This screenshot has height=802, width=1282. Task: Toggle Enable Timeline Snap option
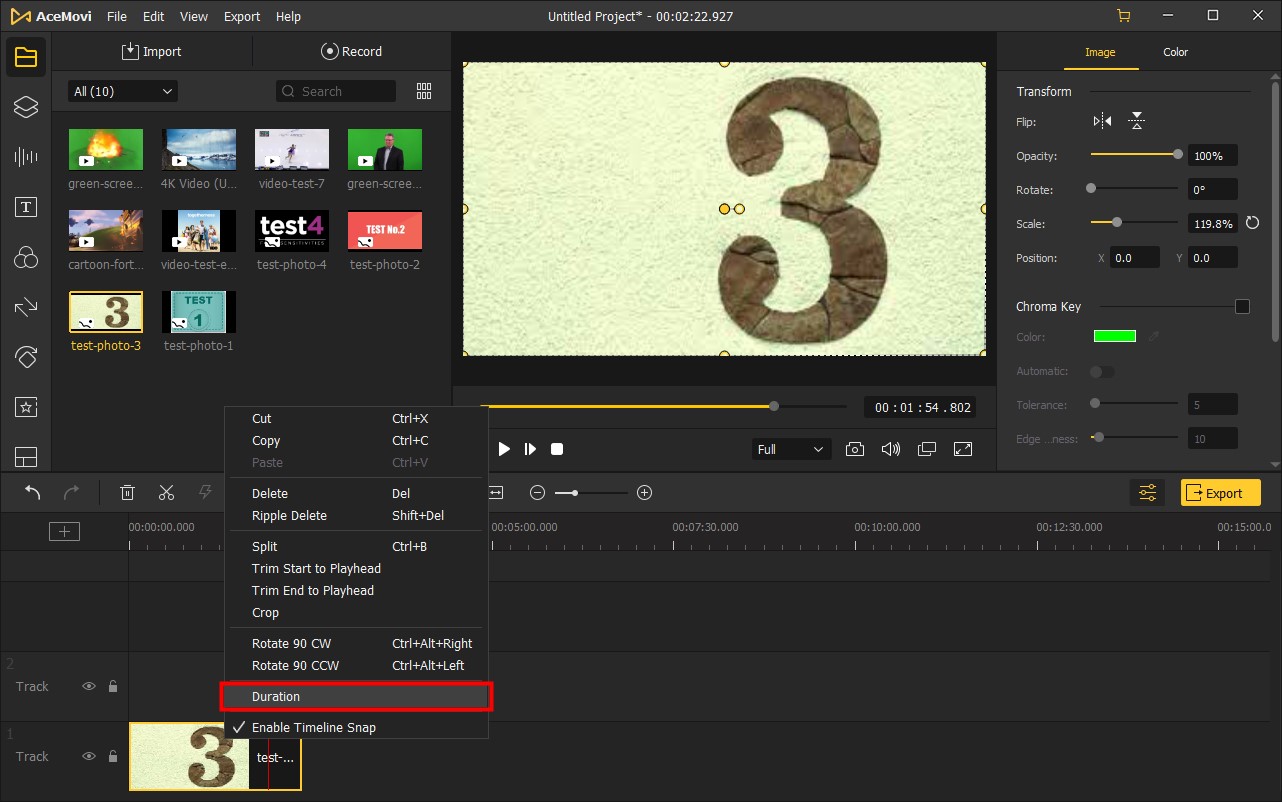[x=313, y=727]
